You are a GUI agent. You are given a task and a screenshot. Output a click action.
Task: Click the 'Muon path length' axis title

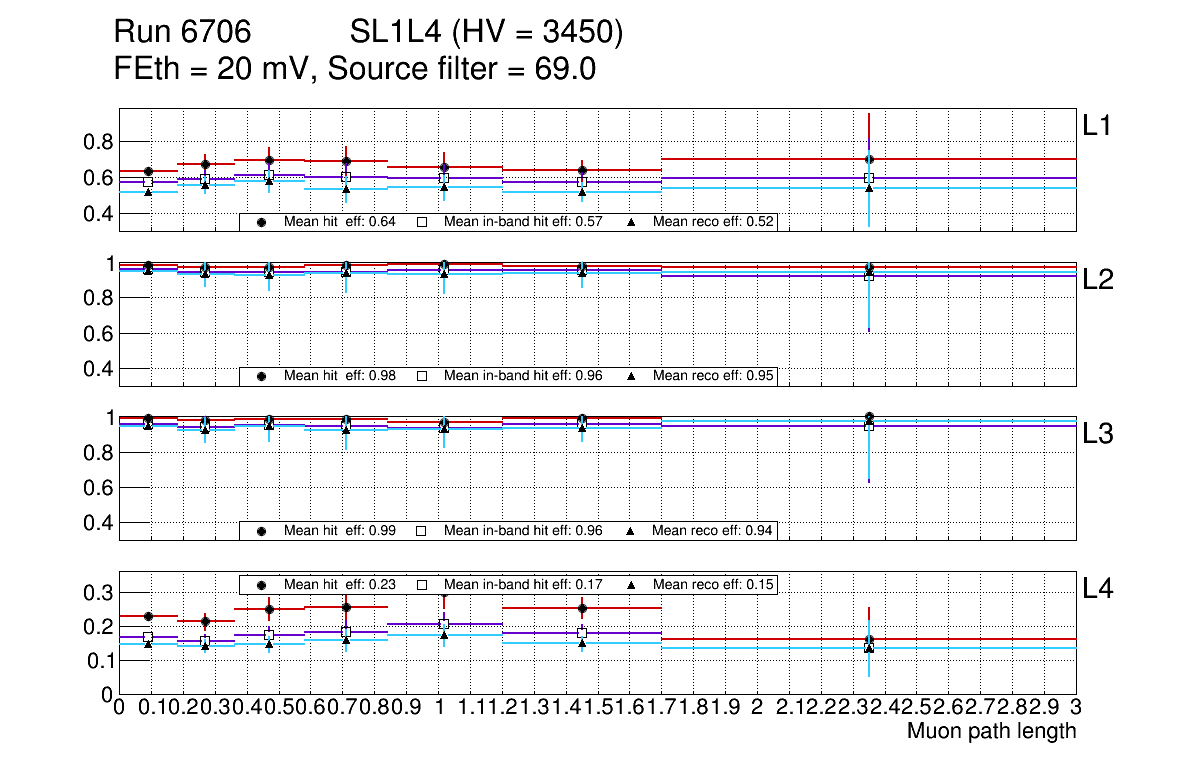click(x=991, y=731)
